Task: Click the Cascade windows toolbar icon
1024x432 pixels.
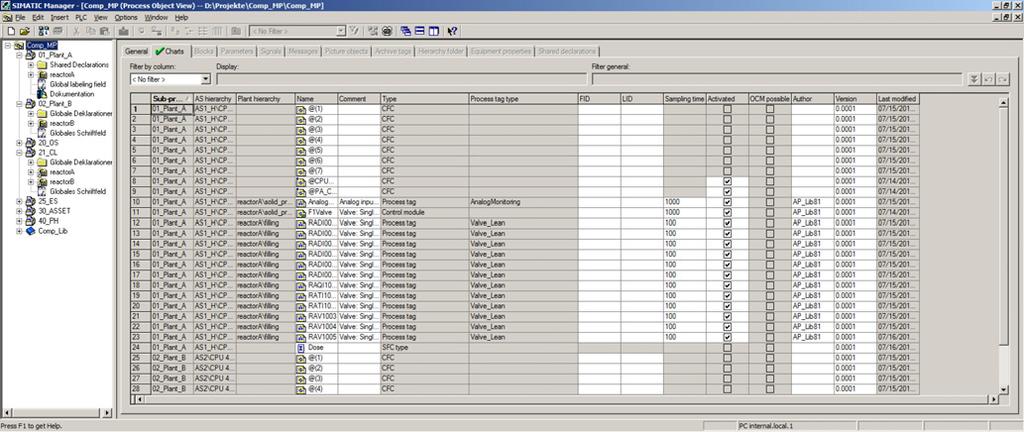Action: pyautogui.click(x=406, y=31)
